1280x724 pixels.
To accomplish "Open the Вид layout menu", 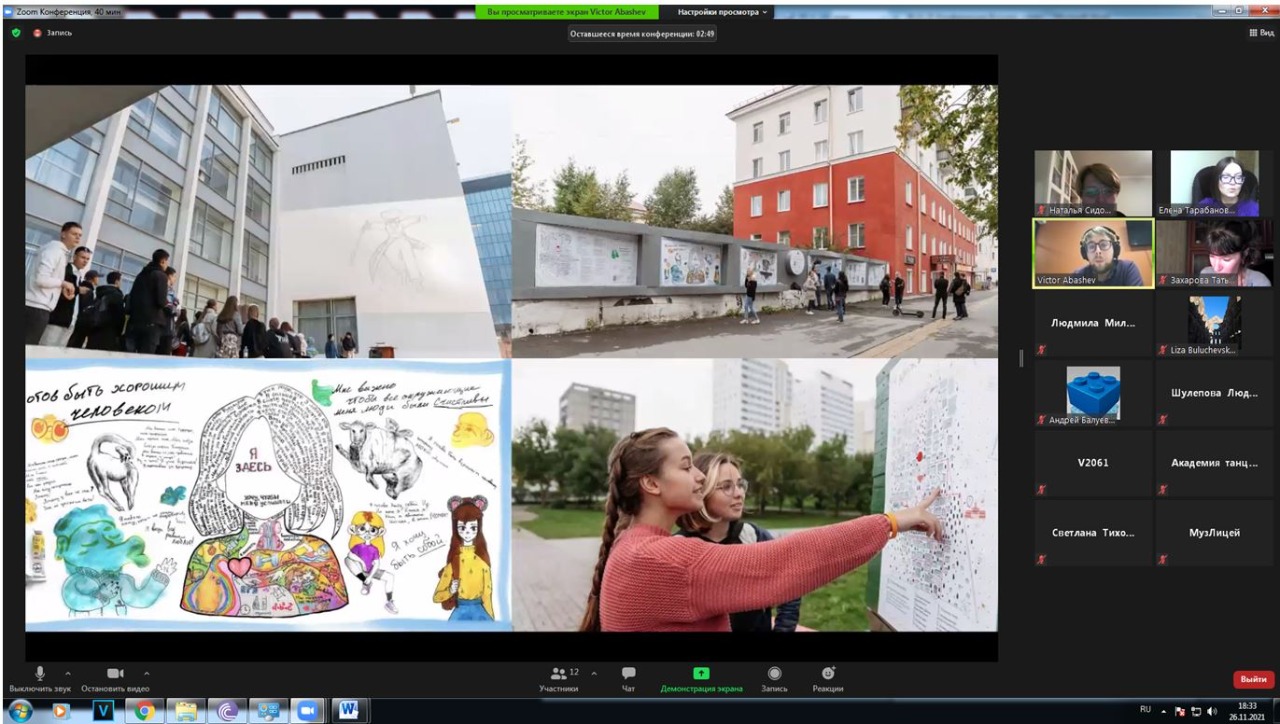I will tap(1261, 32).
